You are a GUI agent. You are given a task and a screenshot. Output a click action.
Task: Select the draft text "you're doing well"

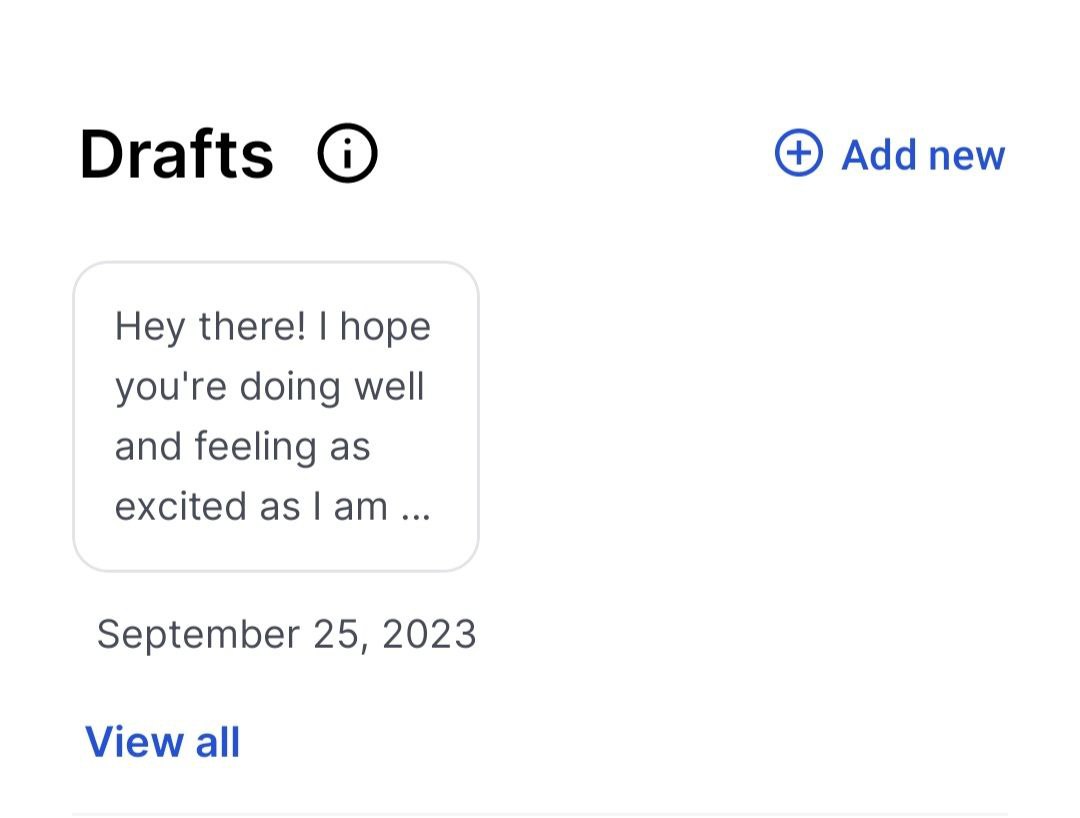269,386
